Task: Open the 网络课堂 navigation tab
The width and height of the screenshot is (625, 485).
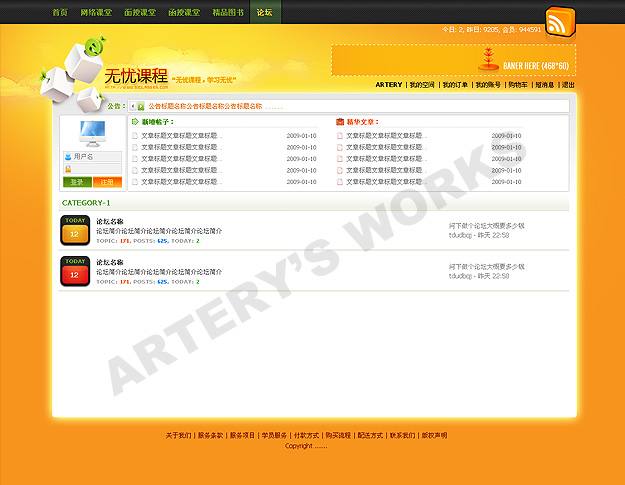Action: [97, 13]
